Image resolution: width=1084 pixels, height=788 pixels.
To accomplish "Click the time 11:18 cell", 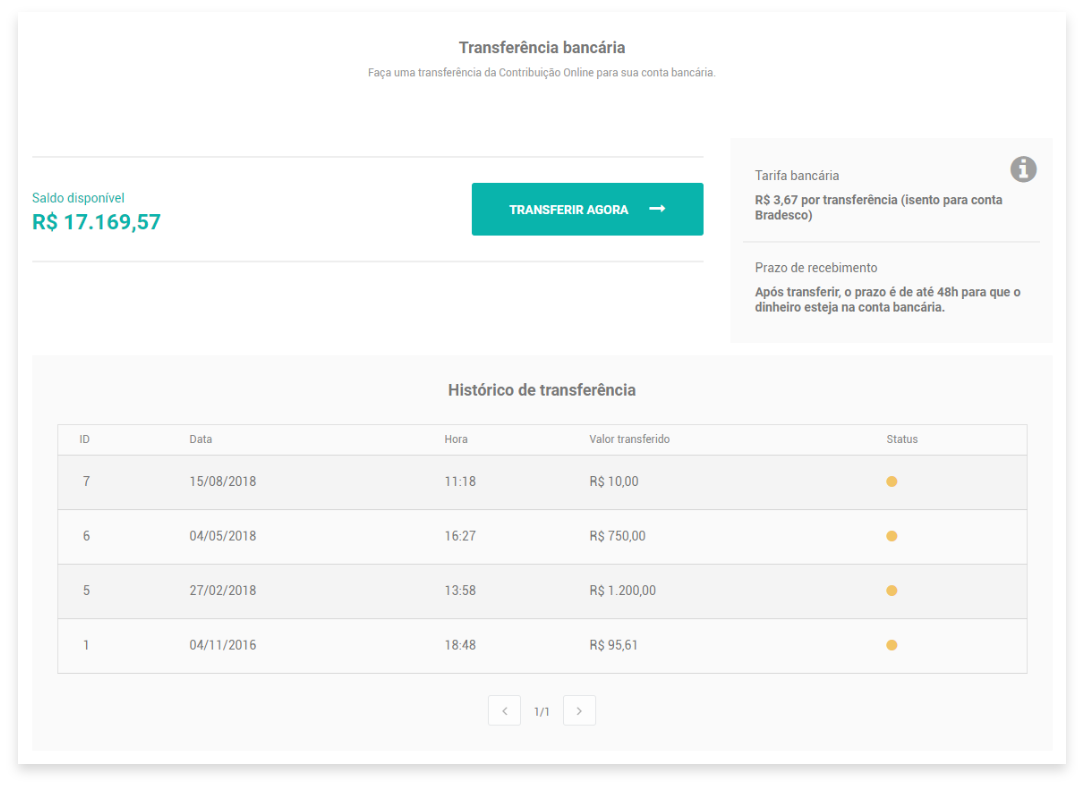I will (x=460, y=482).
